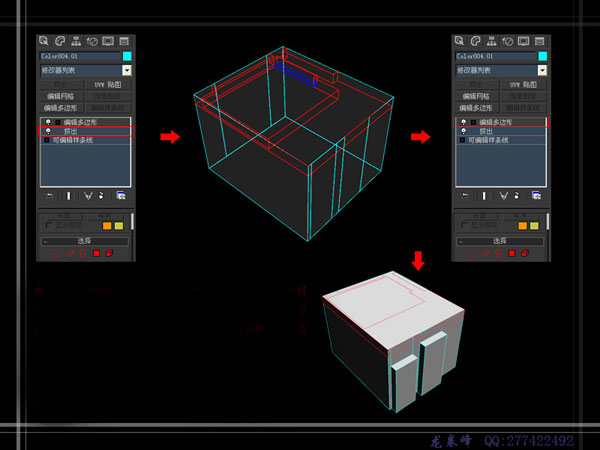Switch to Display tab in right command panel

(522, 42)
